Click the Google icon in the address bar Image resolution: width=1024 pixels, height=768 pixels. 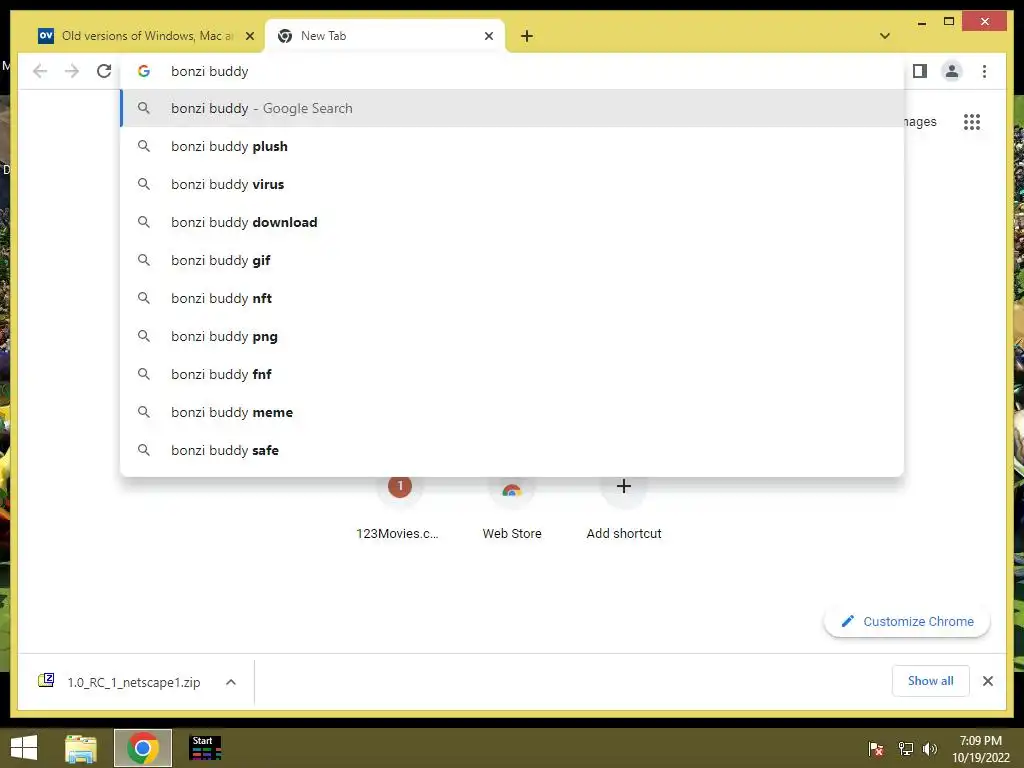pyautogui.click(x=144, y=71)
